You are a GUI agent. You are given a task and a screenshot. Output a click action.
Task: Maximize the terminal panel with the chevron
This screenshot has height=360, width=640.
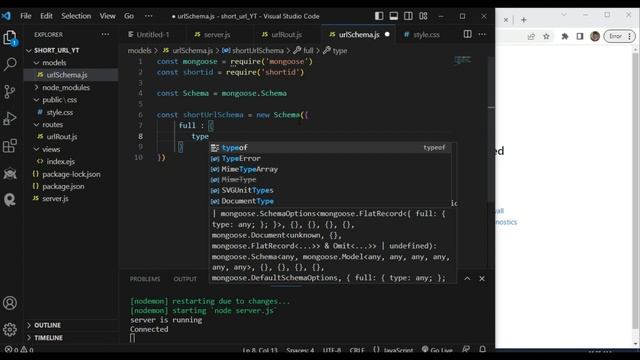[467, 278]
